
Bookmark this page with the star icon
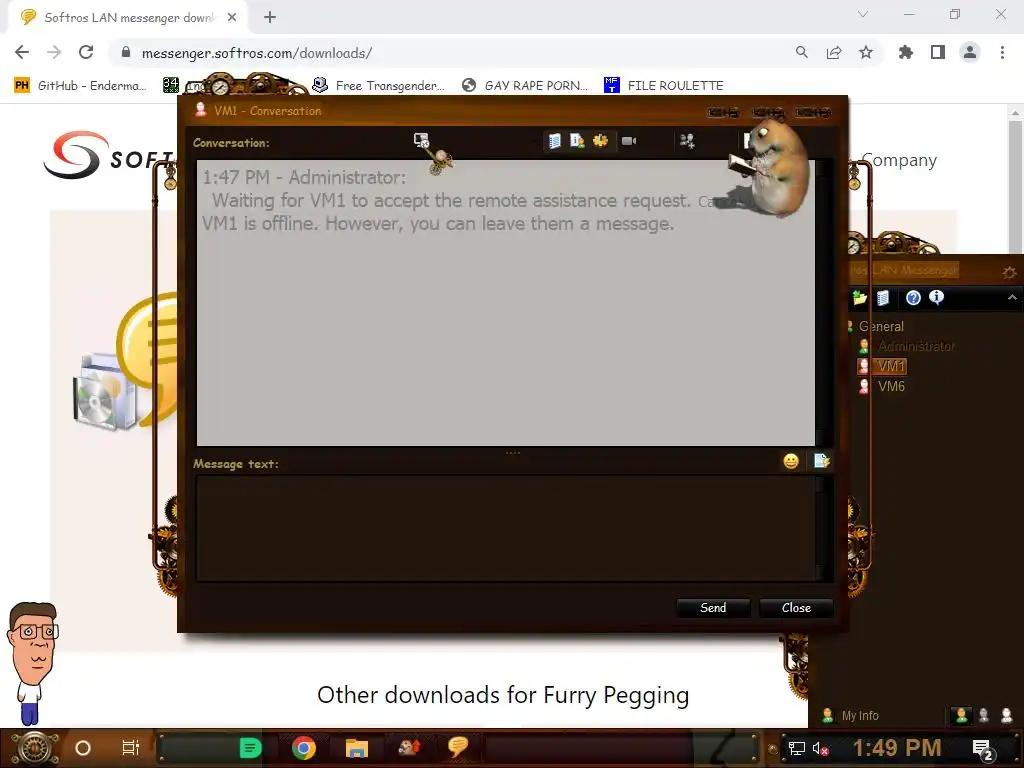point(866,52)
